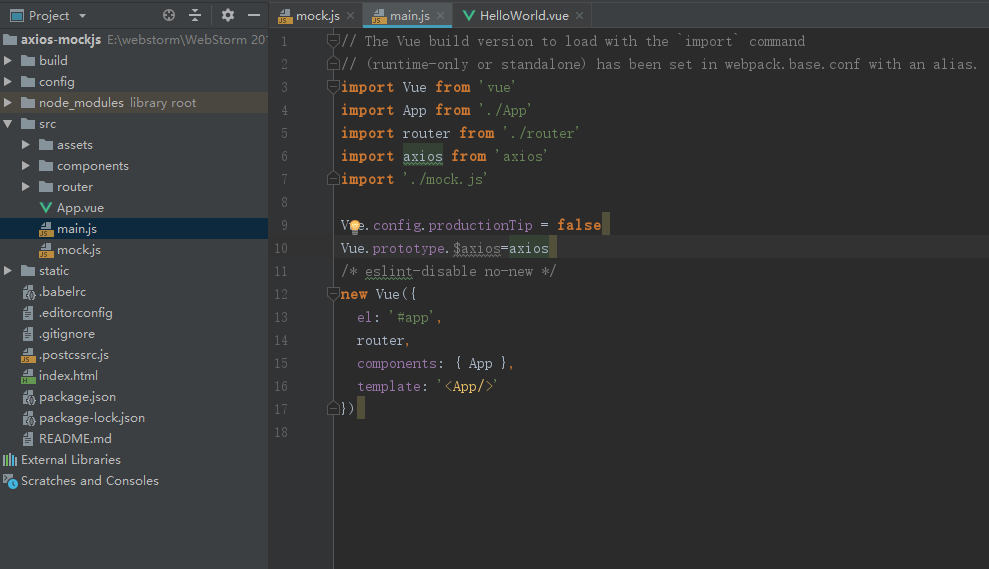Fold the comment block at line 1

click(333, 41)
